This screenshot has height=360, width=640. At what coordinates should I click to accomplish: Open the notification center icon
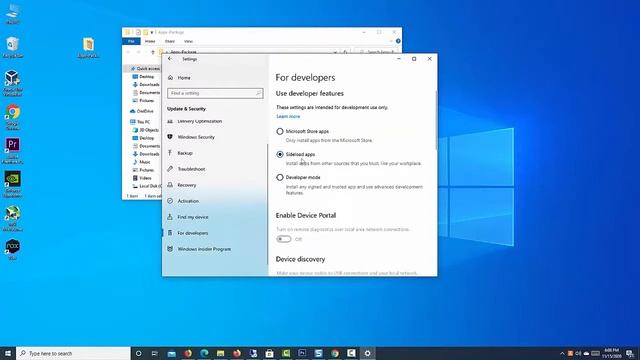[630, 353]
